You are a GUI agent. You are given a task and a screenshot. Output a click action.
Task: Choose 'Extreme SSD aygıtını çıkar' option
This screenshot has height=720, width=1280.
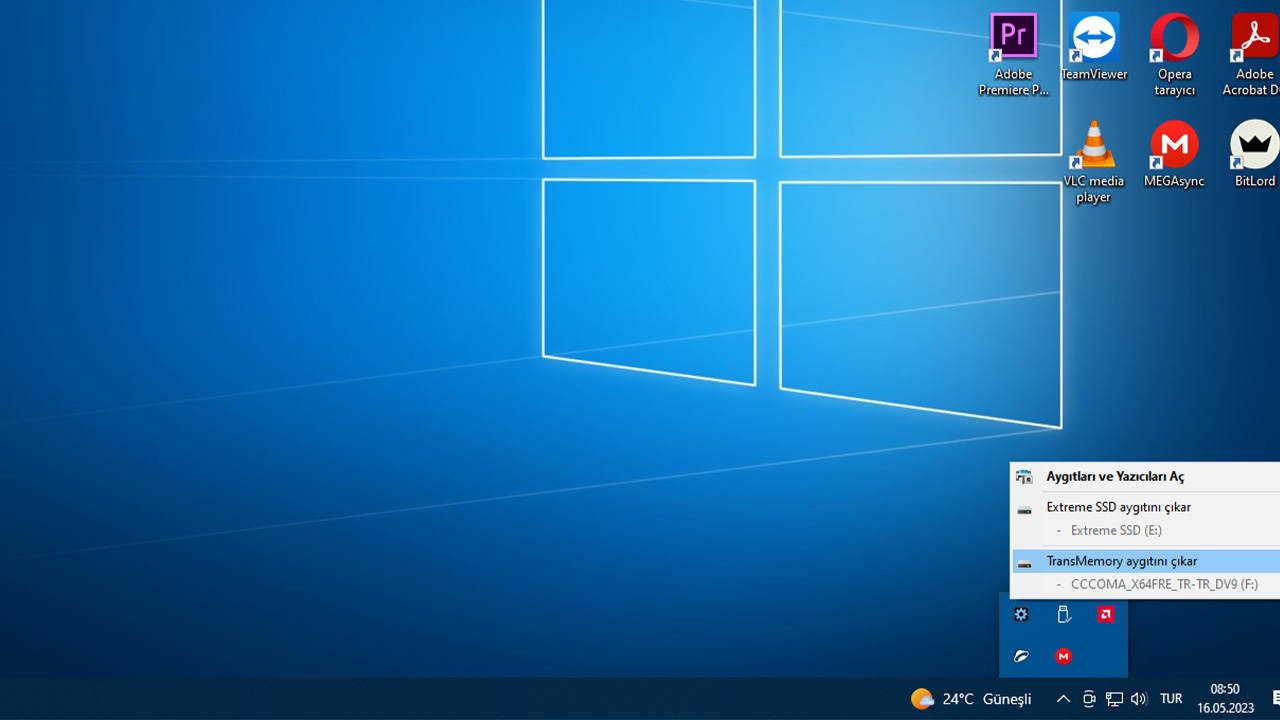click(x=1118, y=507)
